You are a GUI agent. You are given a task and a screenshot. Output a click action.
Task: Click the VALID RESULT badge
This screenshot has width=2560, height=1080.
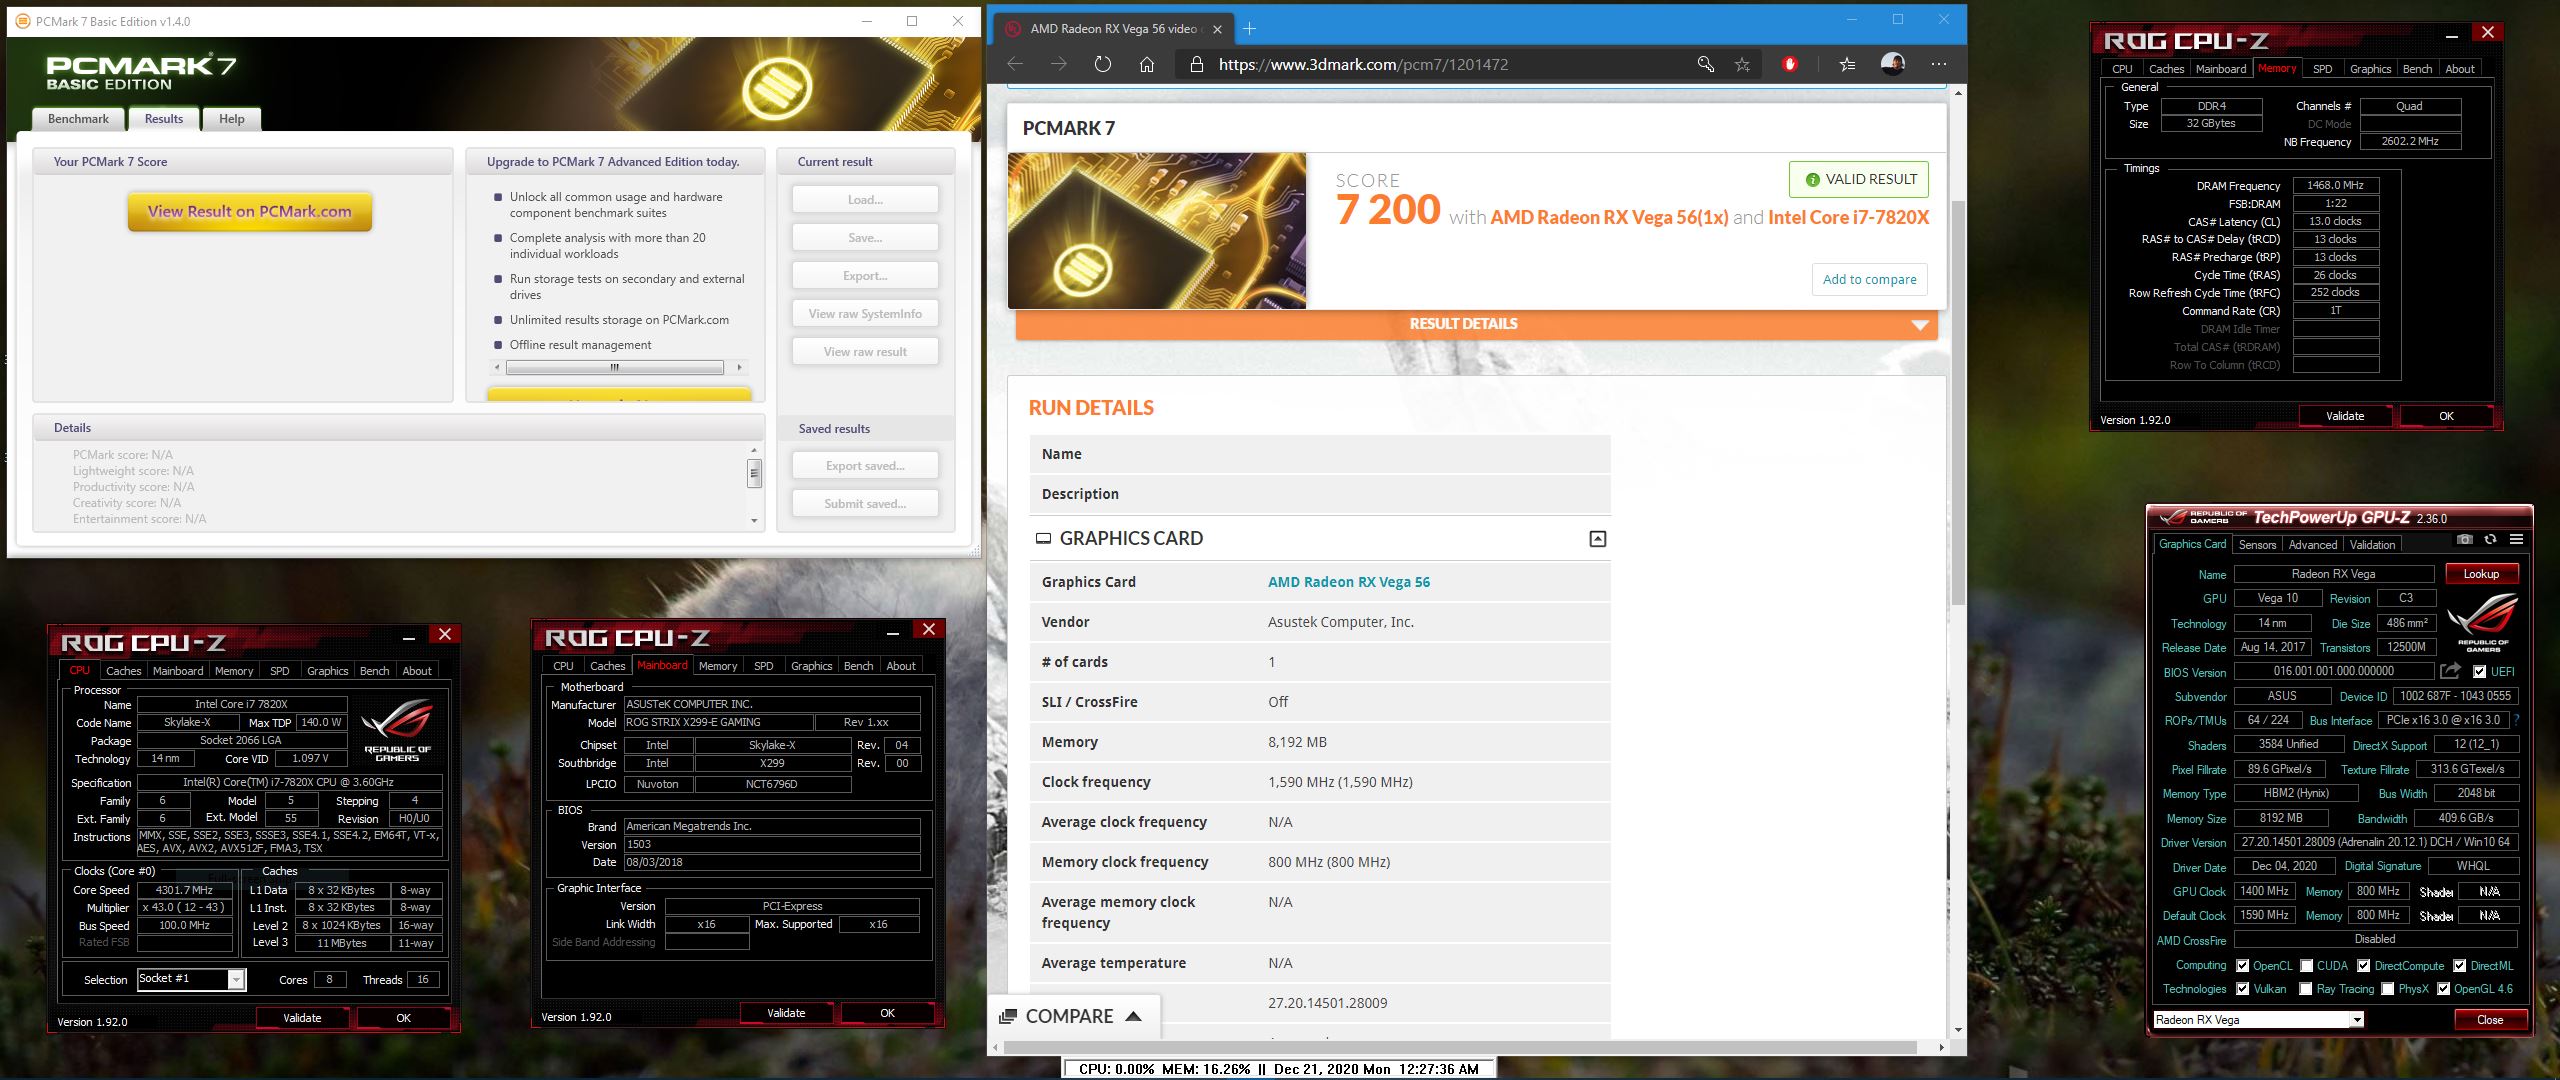point(1859,180)
